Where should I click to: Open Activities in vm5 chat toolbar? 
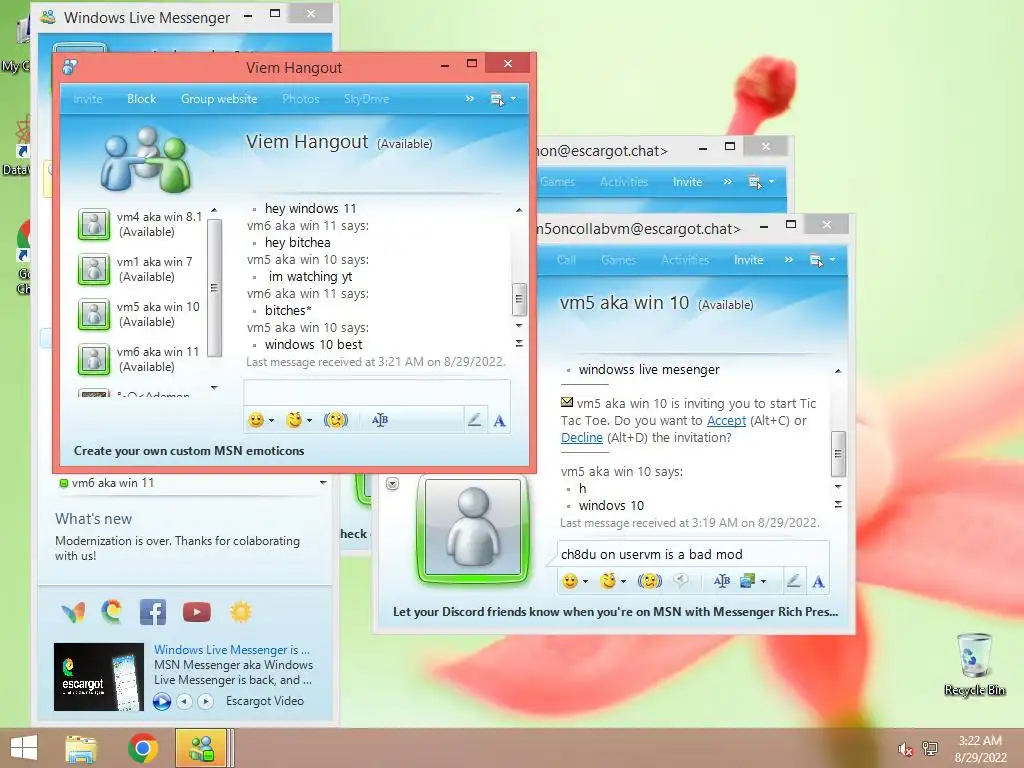click(x=685, y=260)
